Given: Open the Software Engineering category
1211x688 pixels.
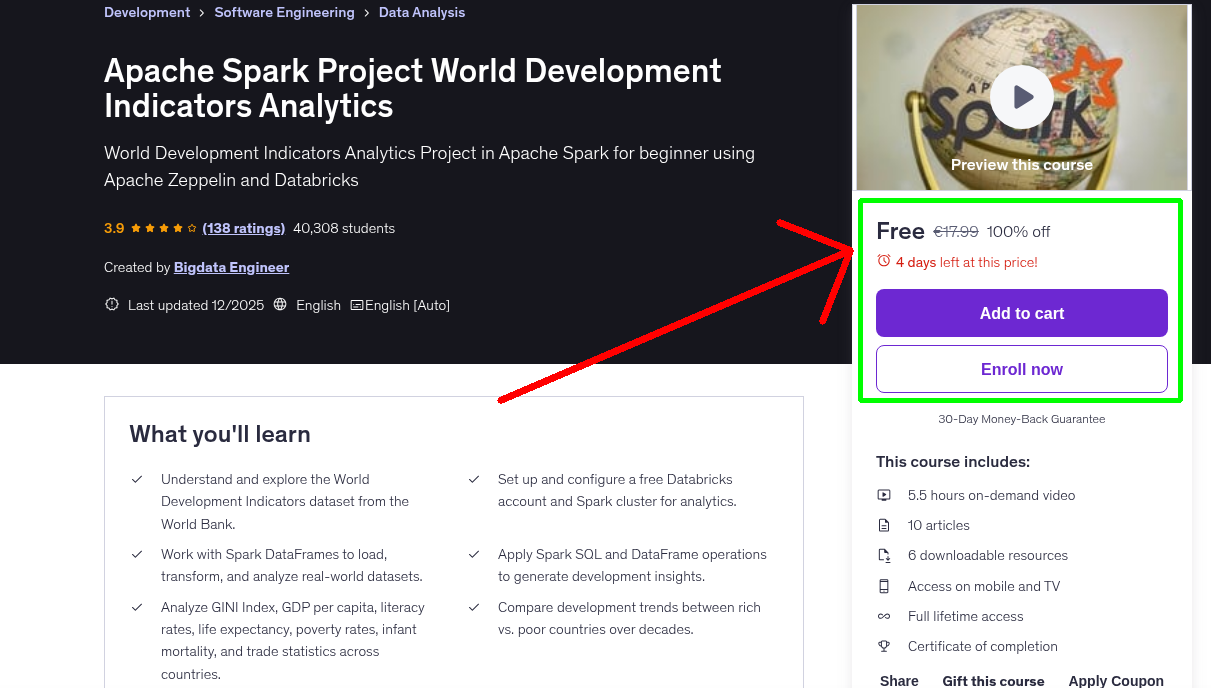Looking at the screenshot, I should click(284, 12).
